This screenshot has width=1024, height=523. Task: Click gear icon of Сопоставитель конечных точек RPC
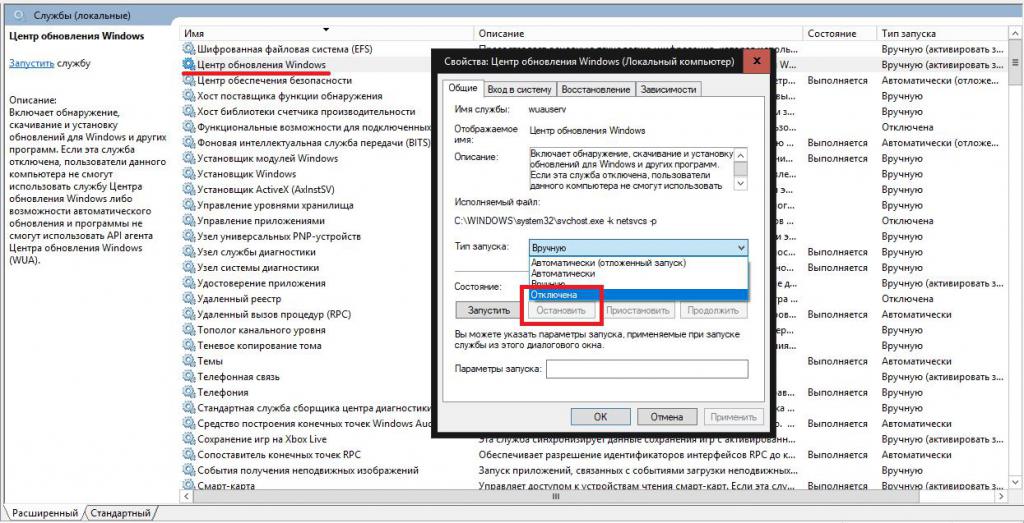[189, 455]
